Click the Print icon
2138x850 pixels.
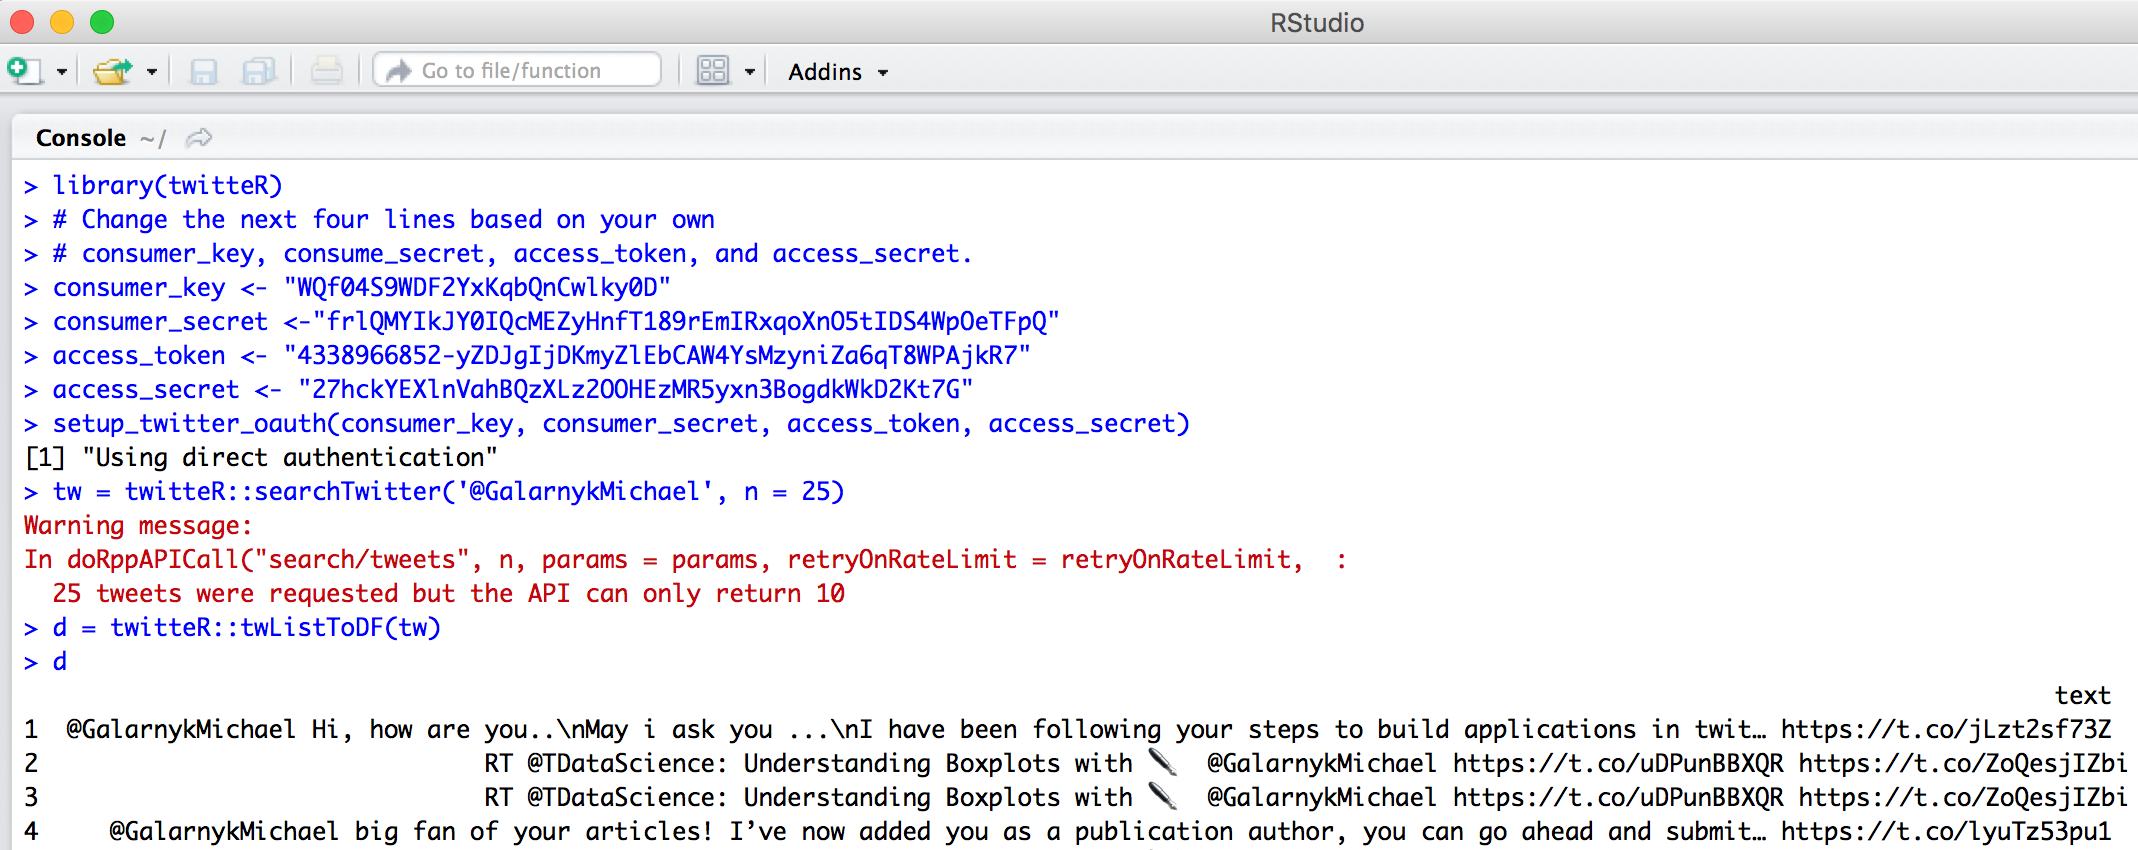326,71
